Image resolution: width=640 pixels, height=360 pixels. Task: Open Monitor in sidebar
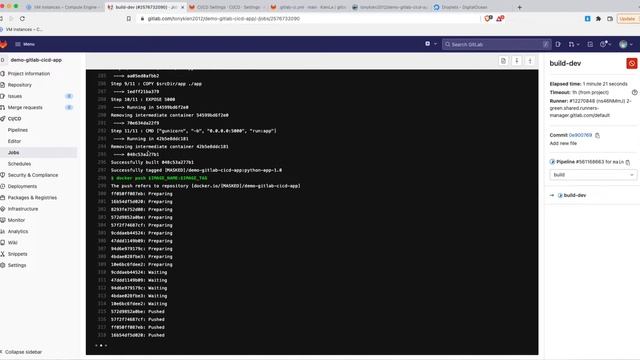(16, 220)
